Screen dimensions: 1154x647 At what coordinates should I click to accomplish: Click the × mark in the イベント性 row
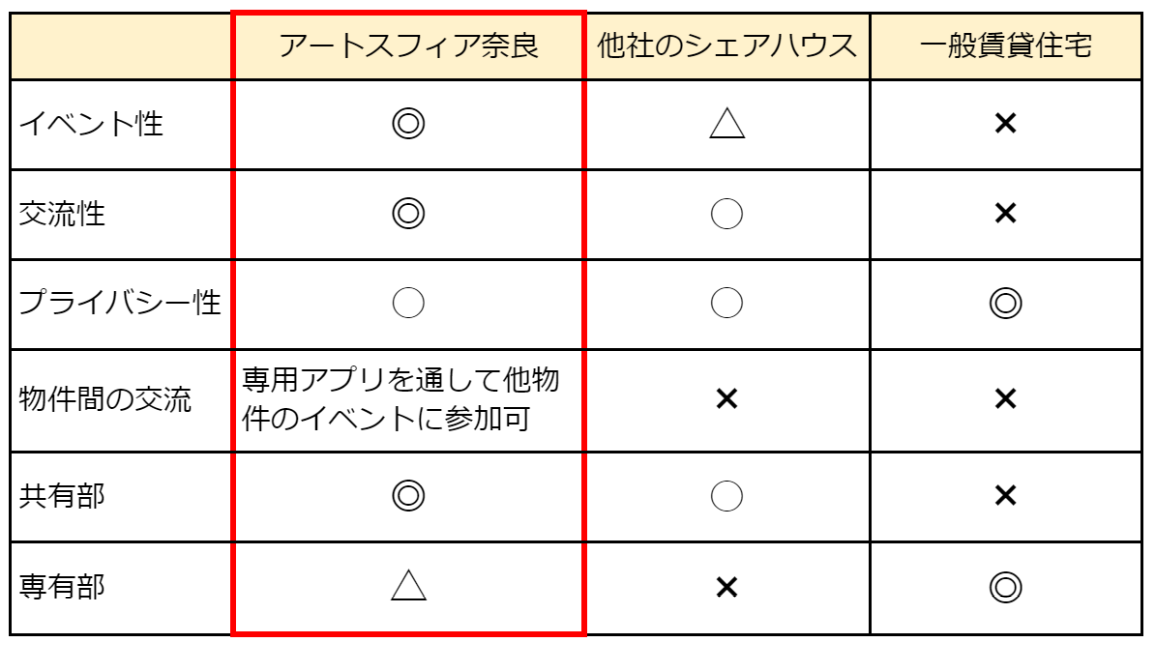click(x=1005, y=124)
